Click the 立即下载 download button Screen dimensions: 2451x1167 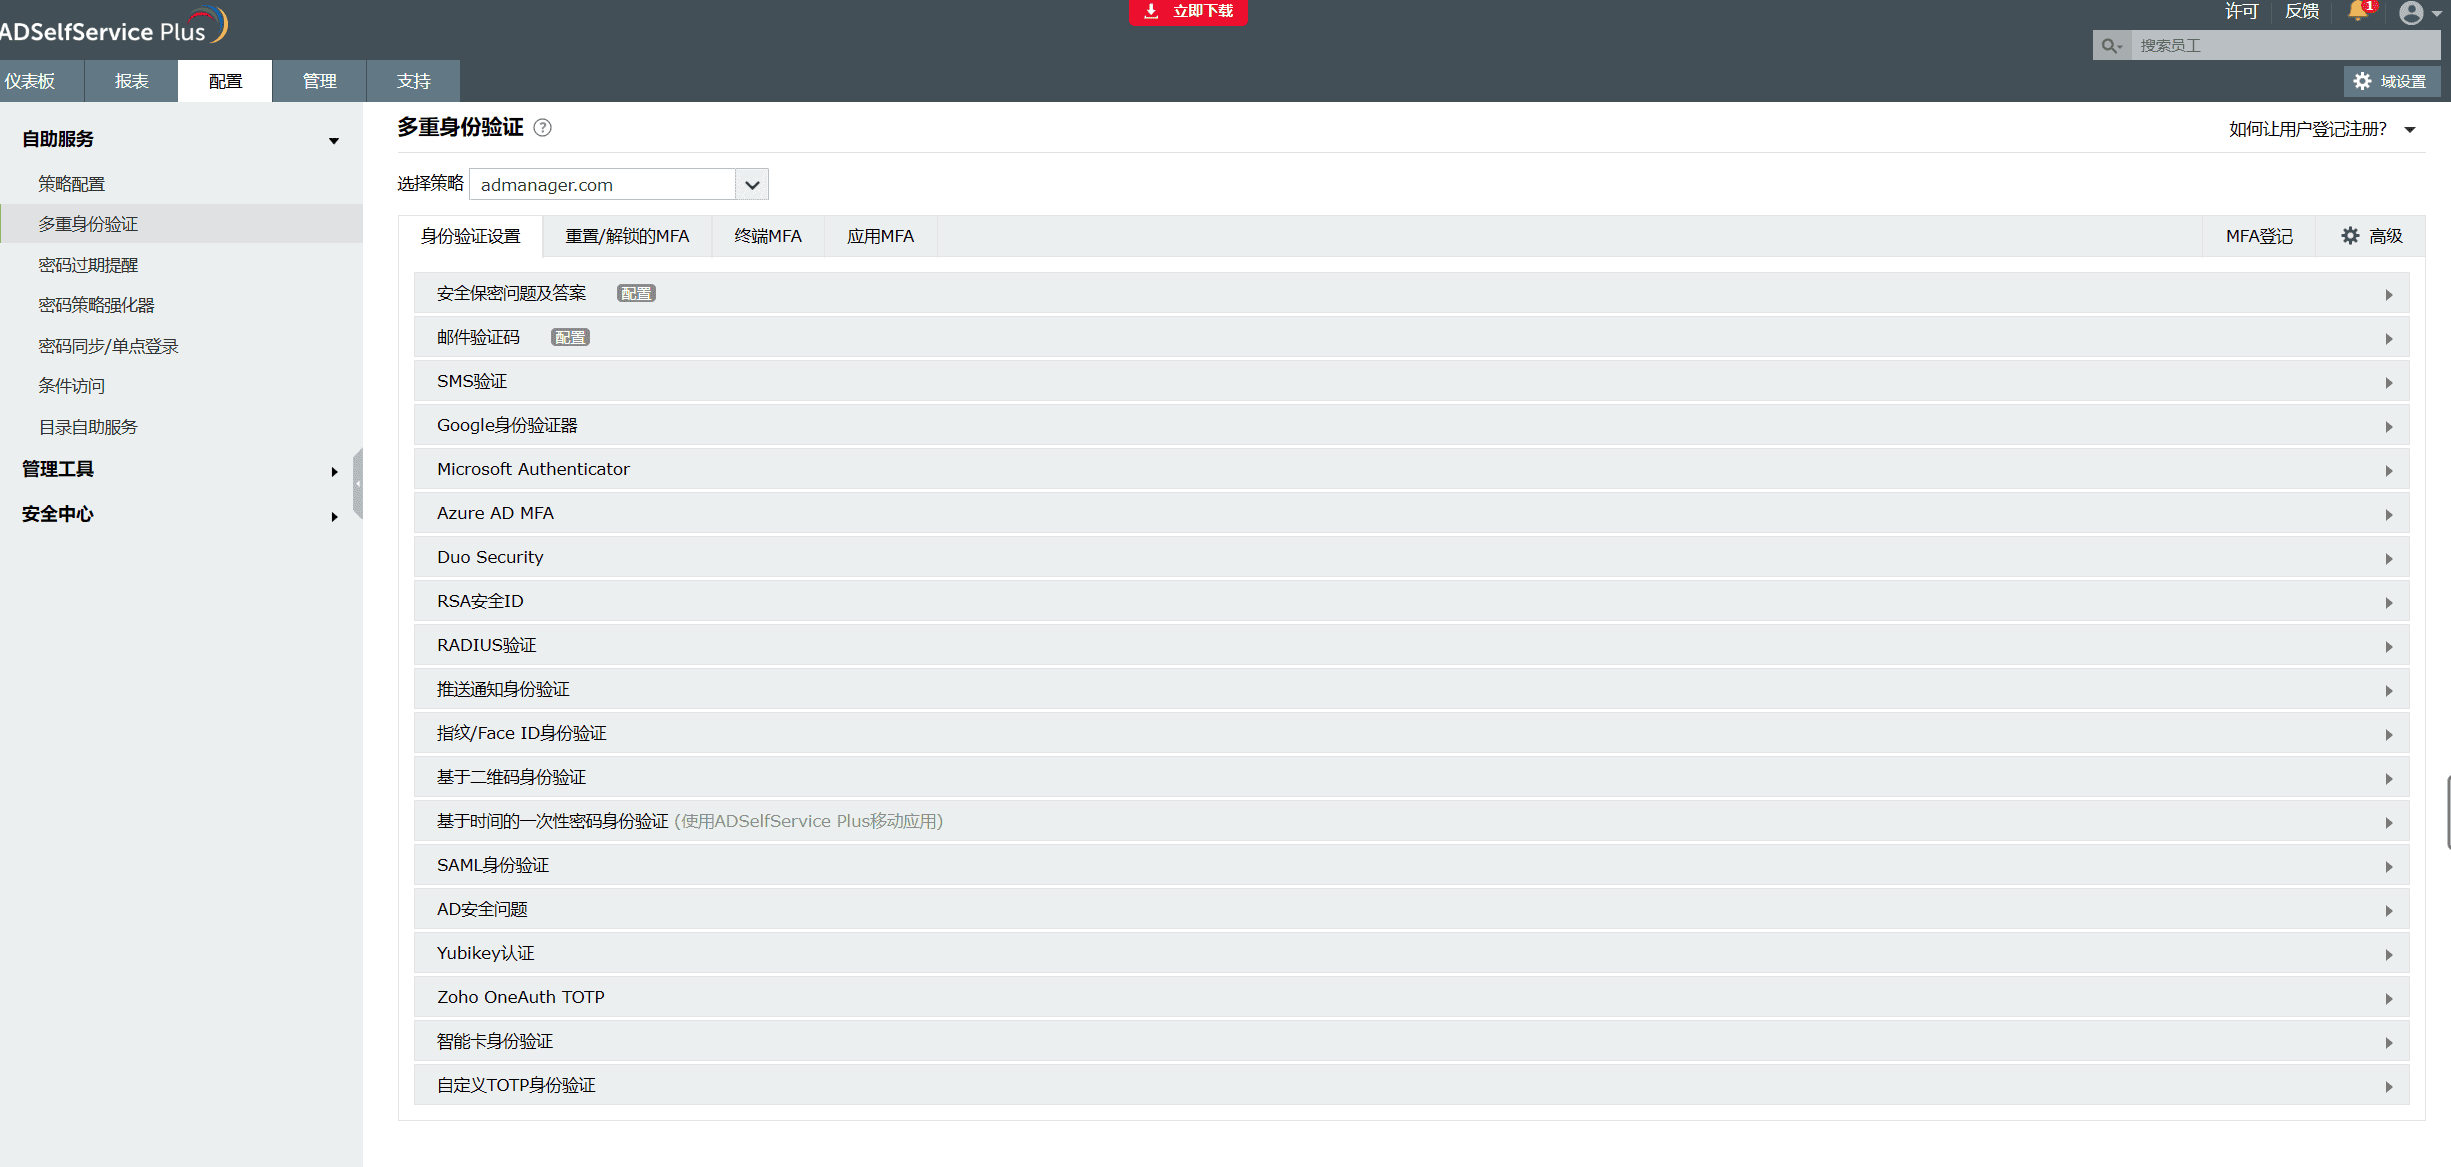(1188, 11)
